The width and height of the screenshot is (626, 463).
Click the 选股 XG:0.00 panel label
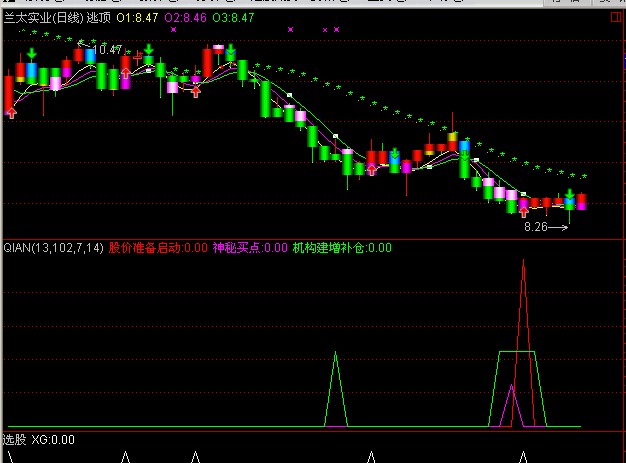pos(39,439)
